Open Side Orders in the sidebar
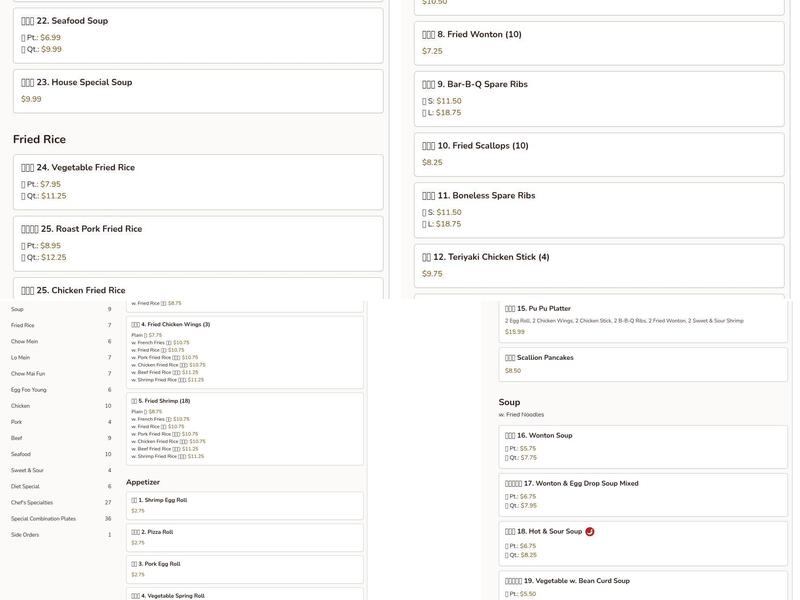Screen dimensions: 800x600 pyautogui.click(x=25, y=534)
